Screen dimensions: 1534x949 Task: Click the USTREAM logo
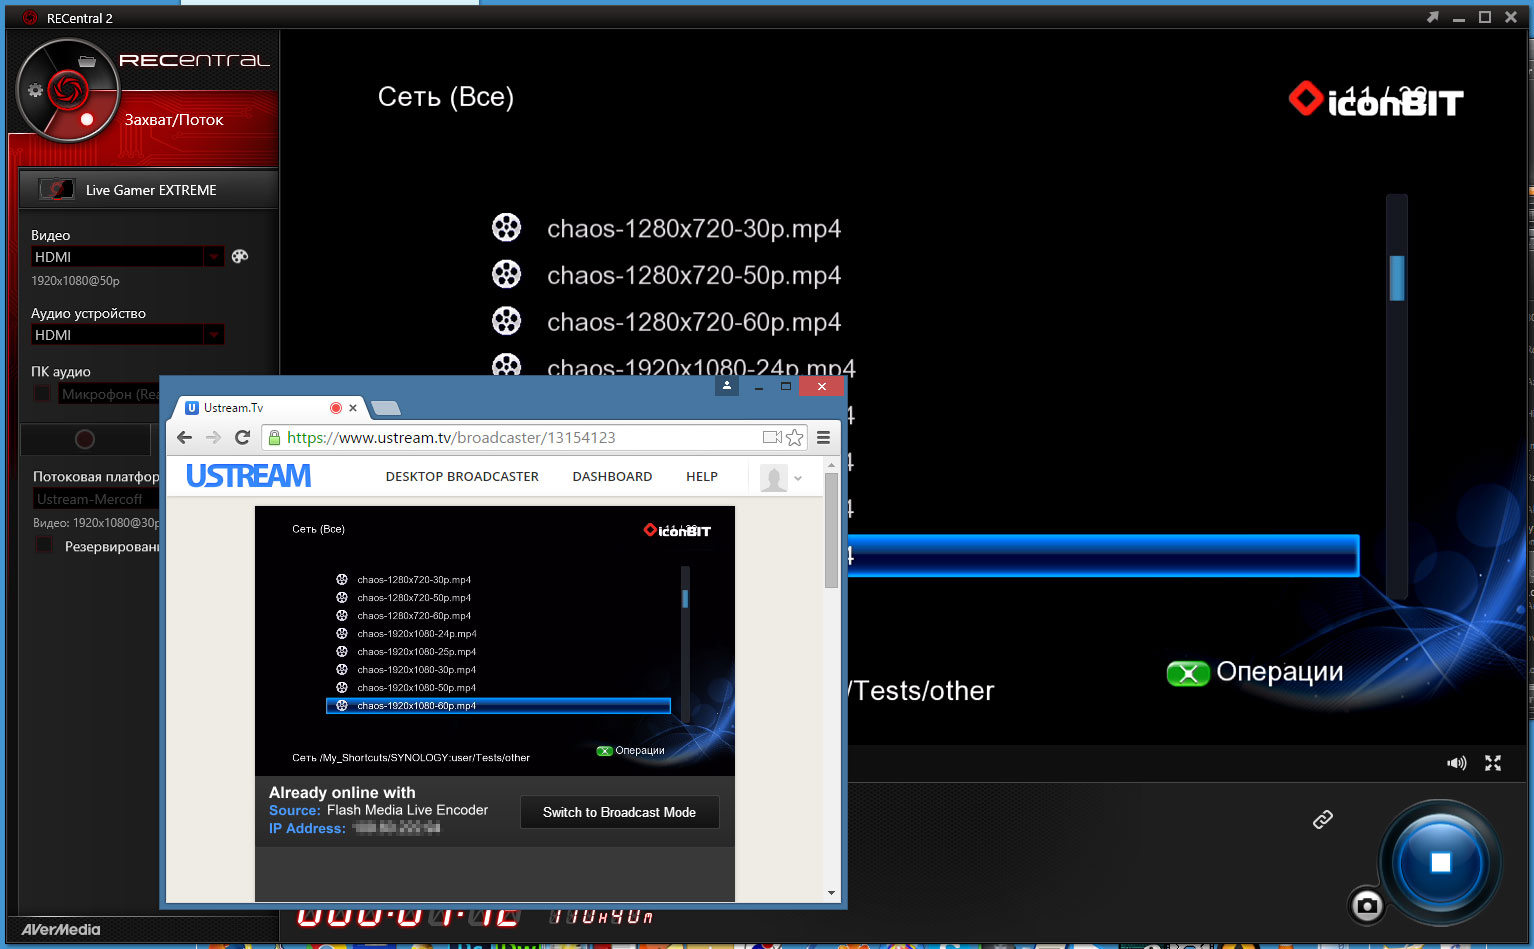[x=249, y=476]
